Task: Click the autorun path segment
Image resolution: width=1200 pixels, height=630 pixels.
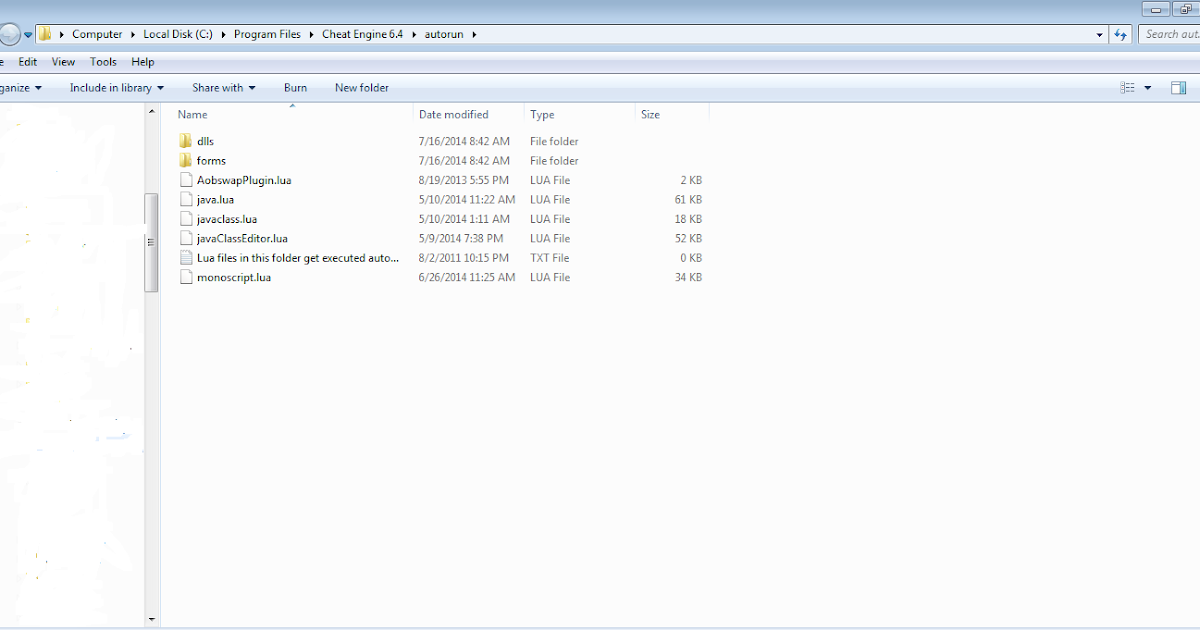Action: [x=444, y=34]
